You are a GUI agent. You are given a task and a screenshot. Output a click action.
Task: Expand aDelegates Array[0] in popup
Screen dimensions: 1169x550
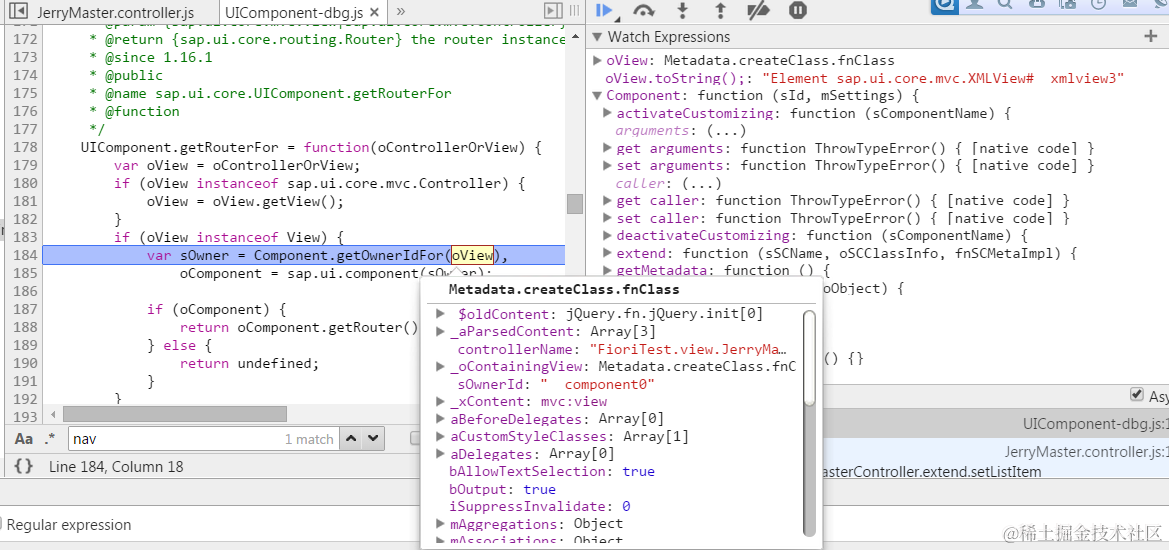441,454
